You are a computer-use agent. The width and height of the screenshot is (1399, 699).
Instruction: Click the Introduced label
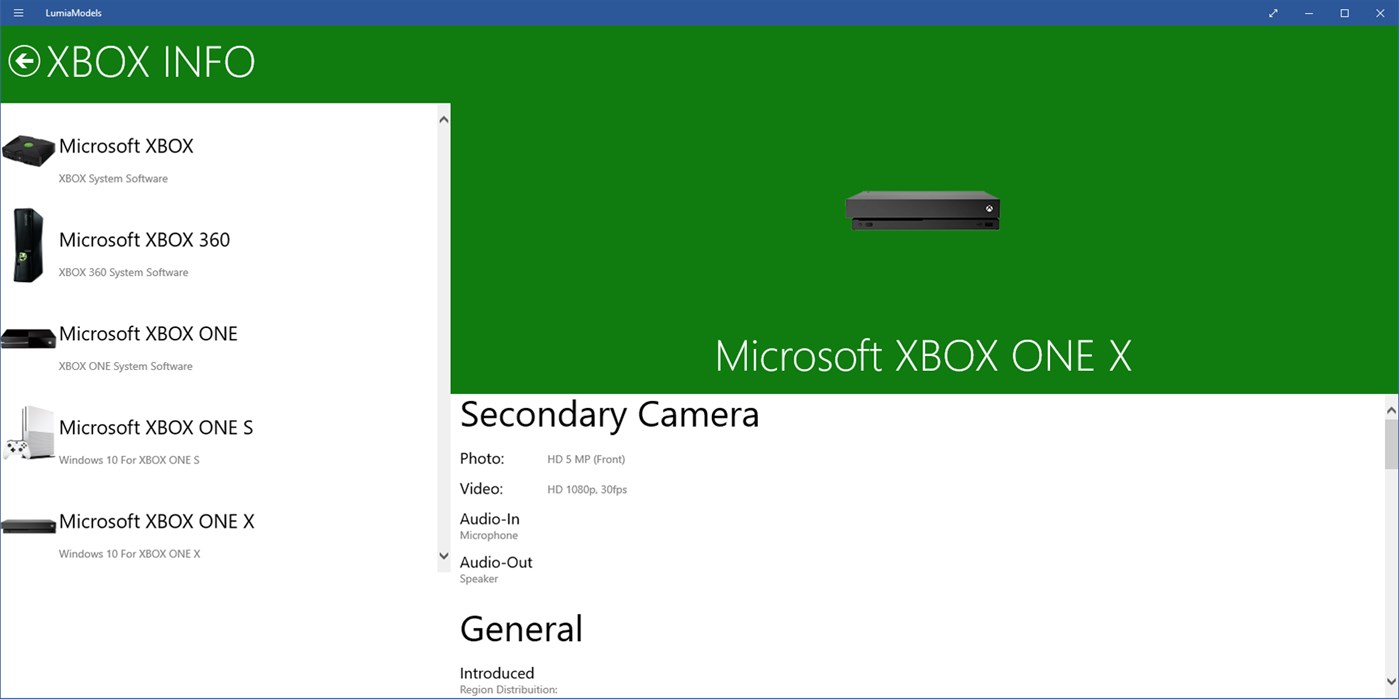pyautogui.click(x=497, y=673)
